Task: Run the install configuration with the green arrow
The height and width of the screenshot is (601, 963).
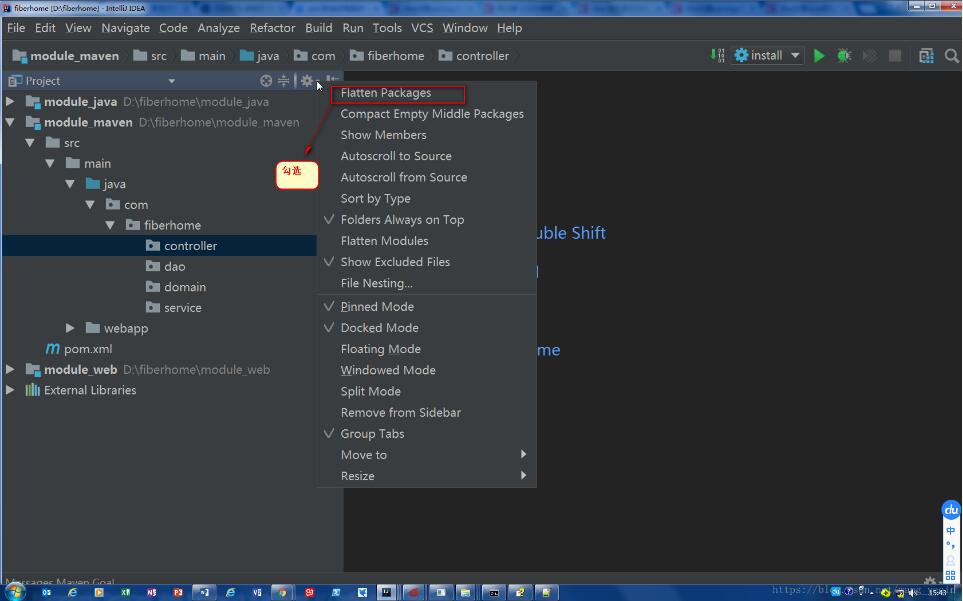Action: tap(819, 56)
